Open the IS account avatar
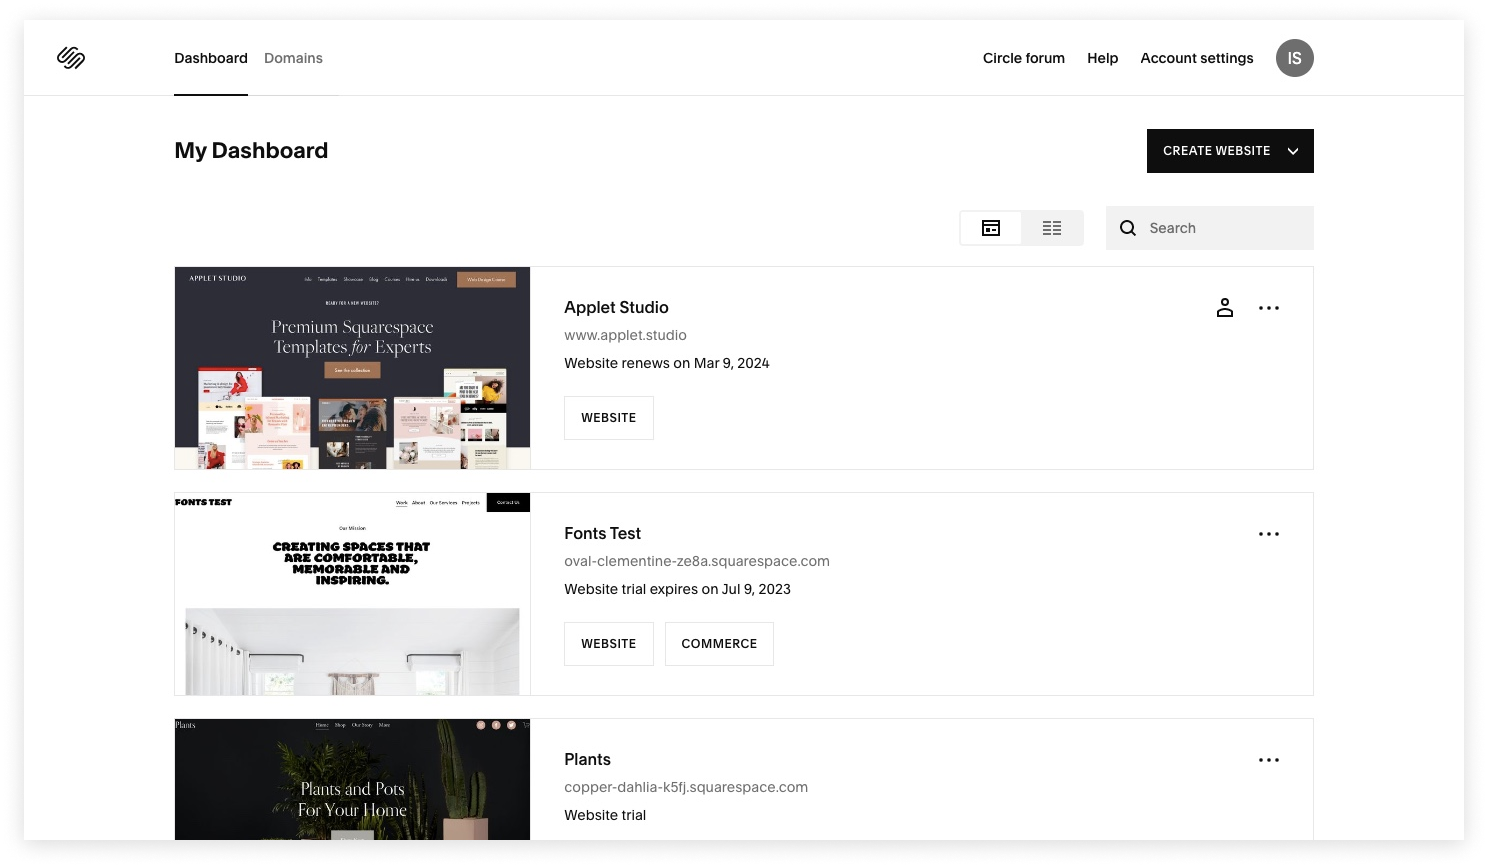Image resolution: width=1488 pixels, height=868 pixels. [1294, 58]
